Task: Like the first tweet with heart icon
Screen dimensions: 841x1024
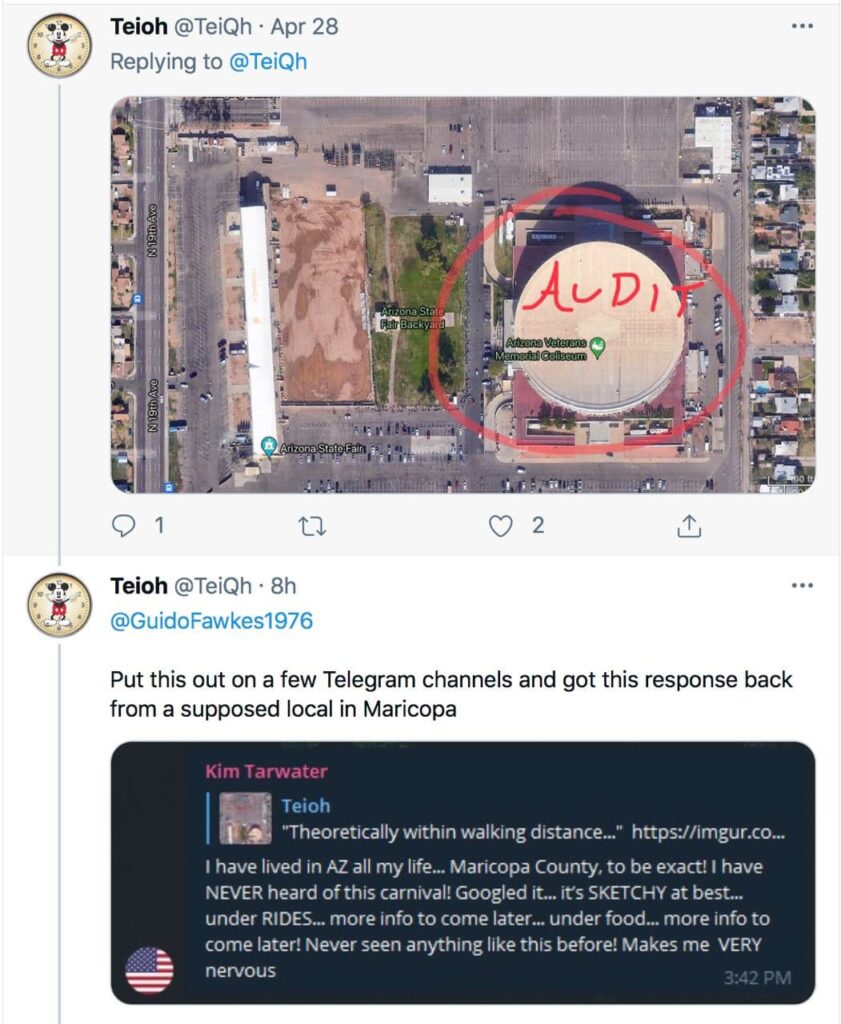Action: tap(501, 526)
